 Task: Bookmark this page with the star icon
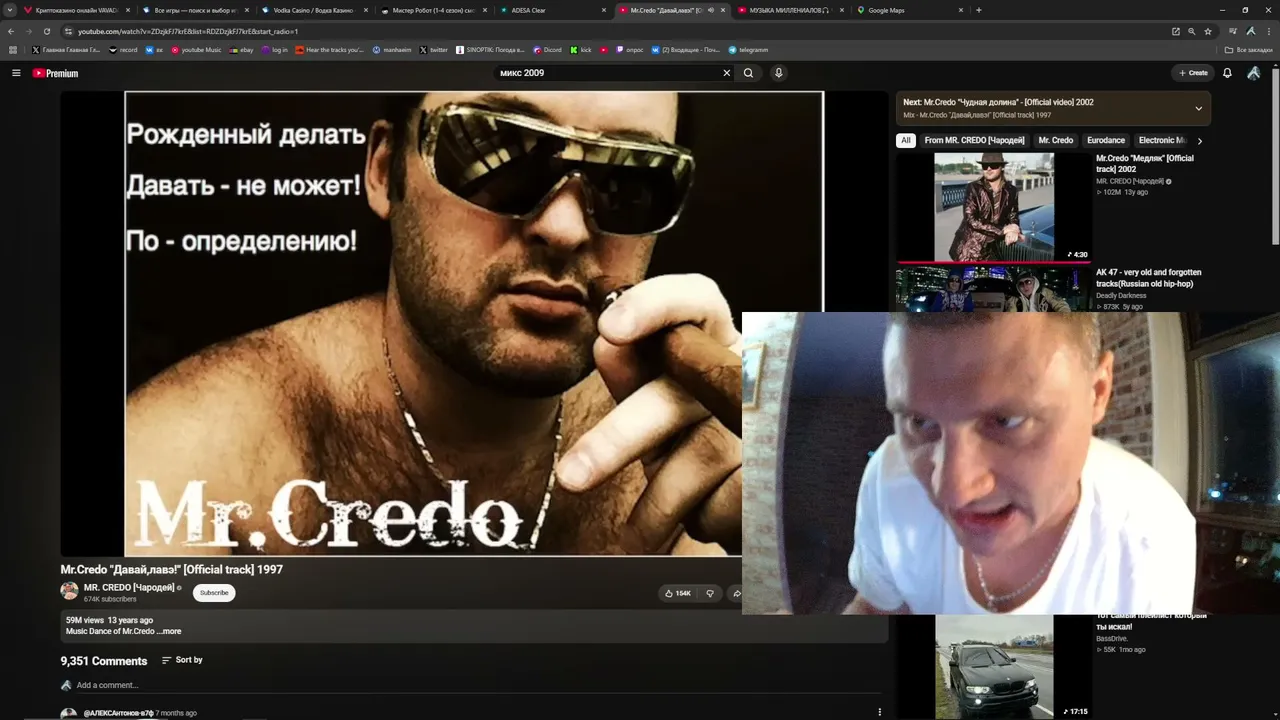point(1208,31)
